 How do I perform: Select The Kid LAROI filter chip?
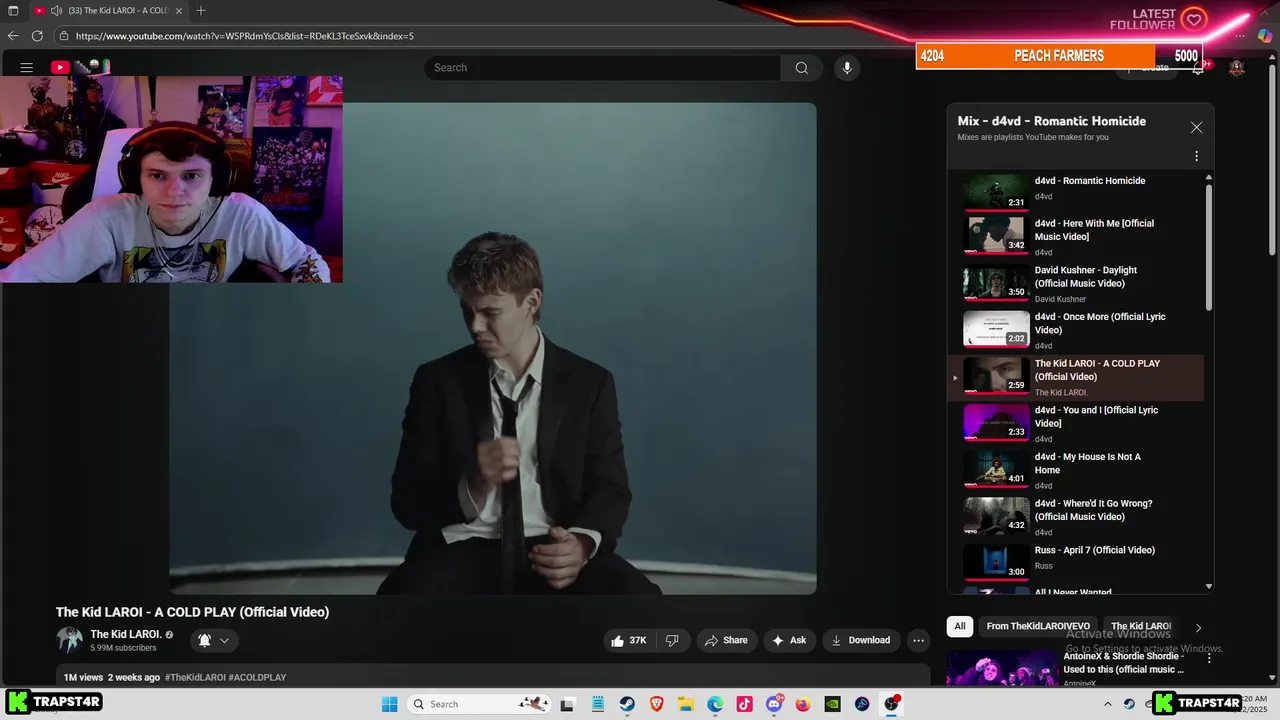[1141, 626]
